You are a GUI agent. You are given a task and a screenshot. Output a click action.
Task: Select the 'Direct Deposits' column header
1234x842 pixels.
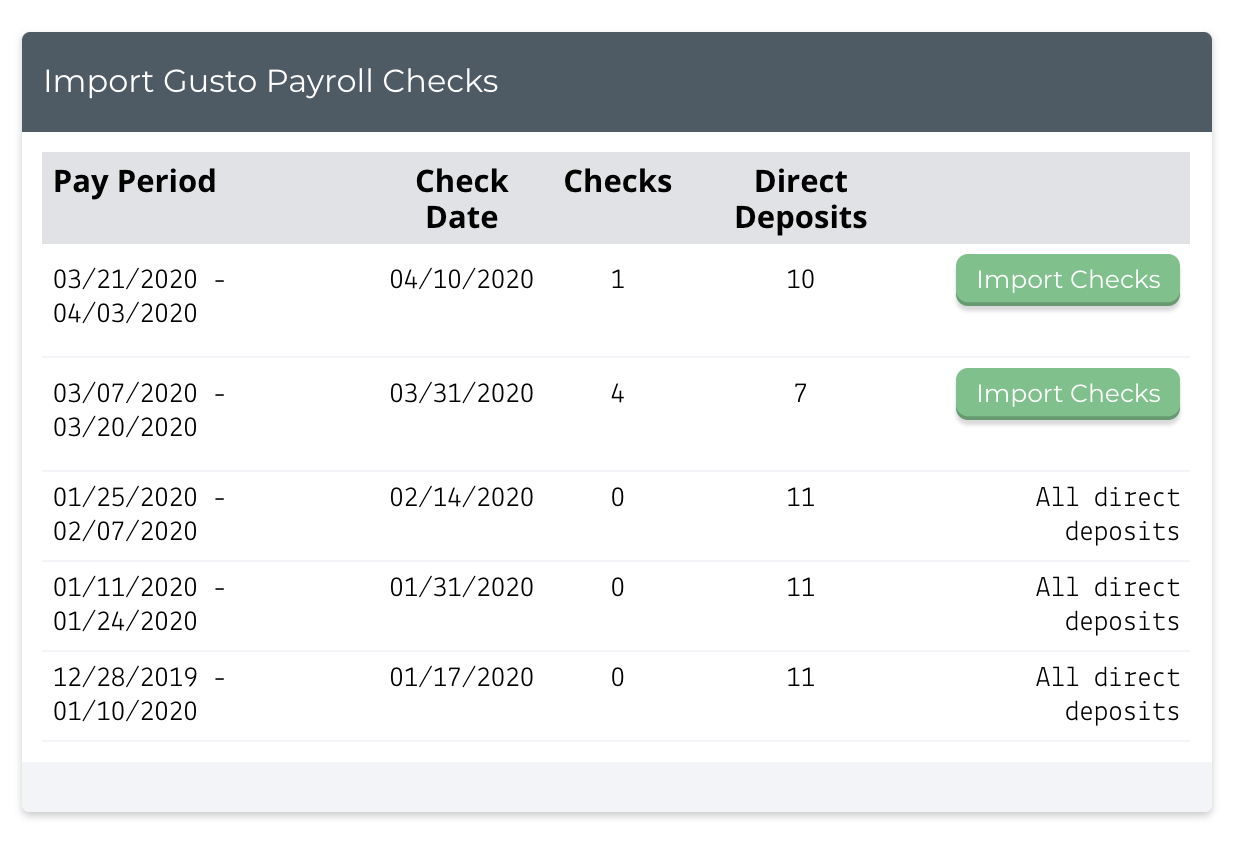point(801,199)
